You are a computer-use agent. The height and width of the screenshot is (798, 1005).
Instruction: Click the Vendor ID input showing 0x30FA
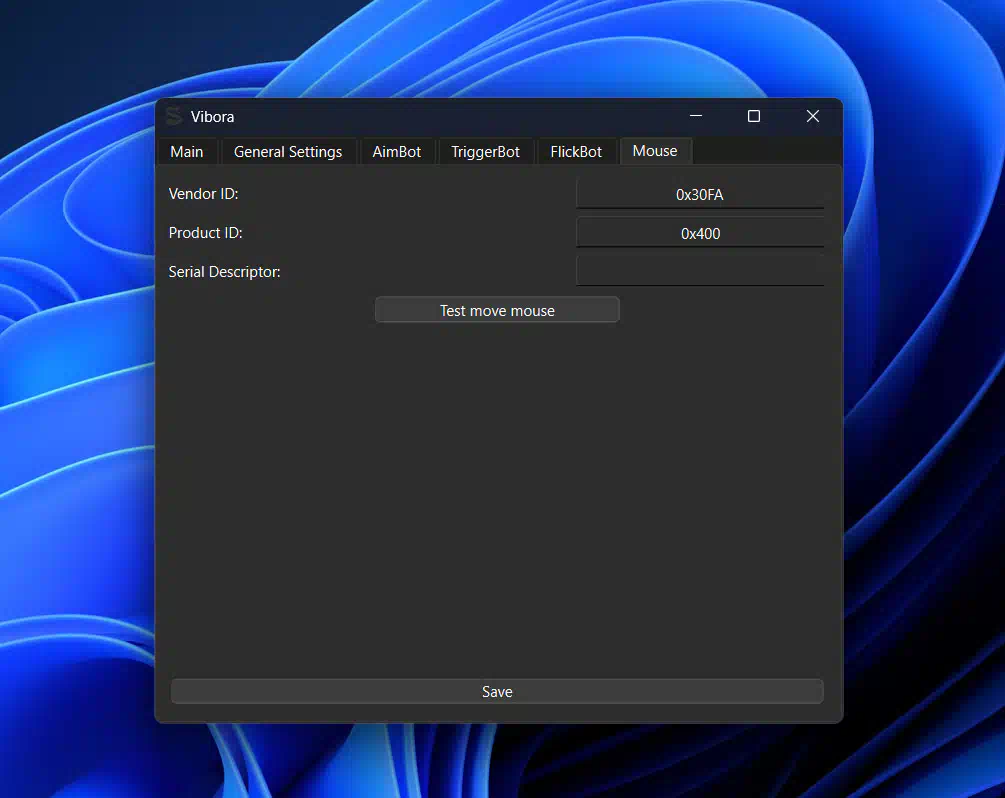pos(700,194)
